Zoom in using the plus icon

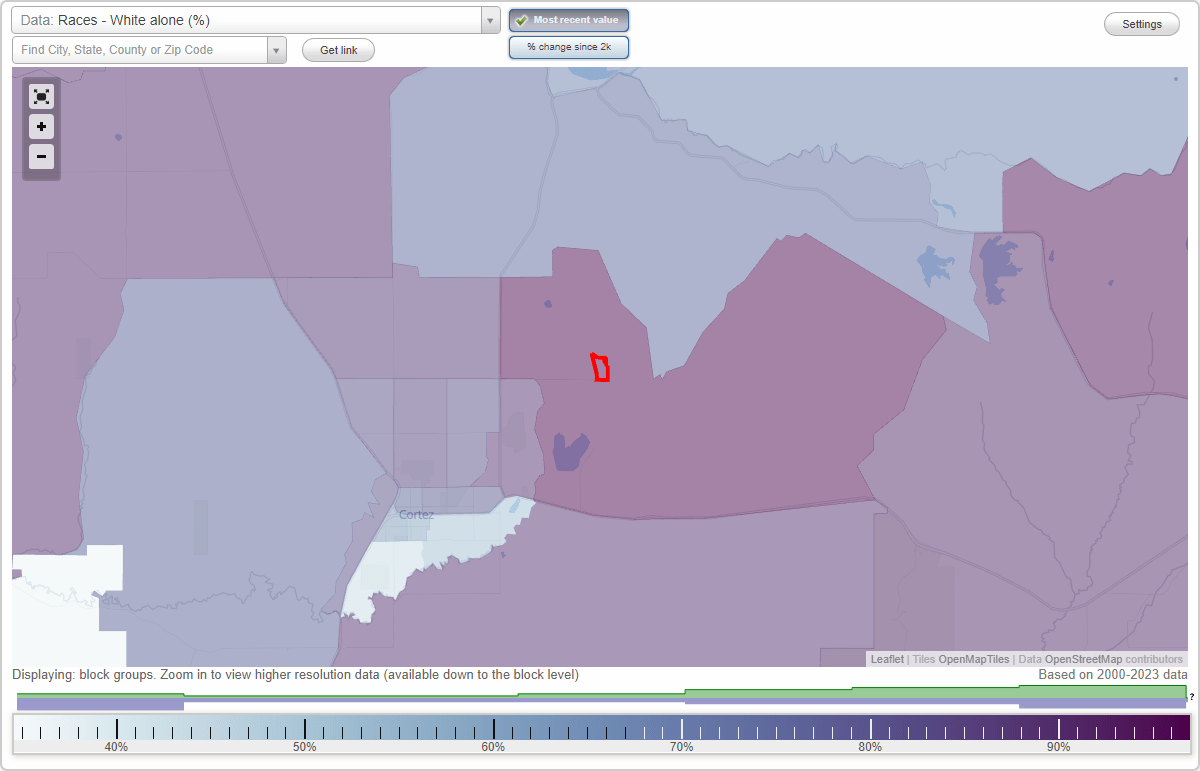coord(41,126)
